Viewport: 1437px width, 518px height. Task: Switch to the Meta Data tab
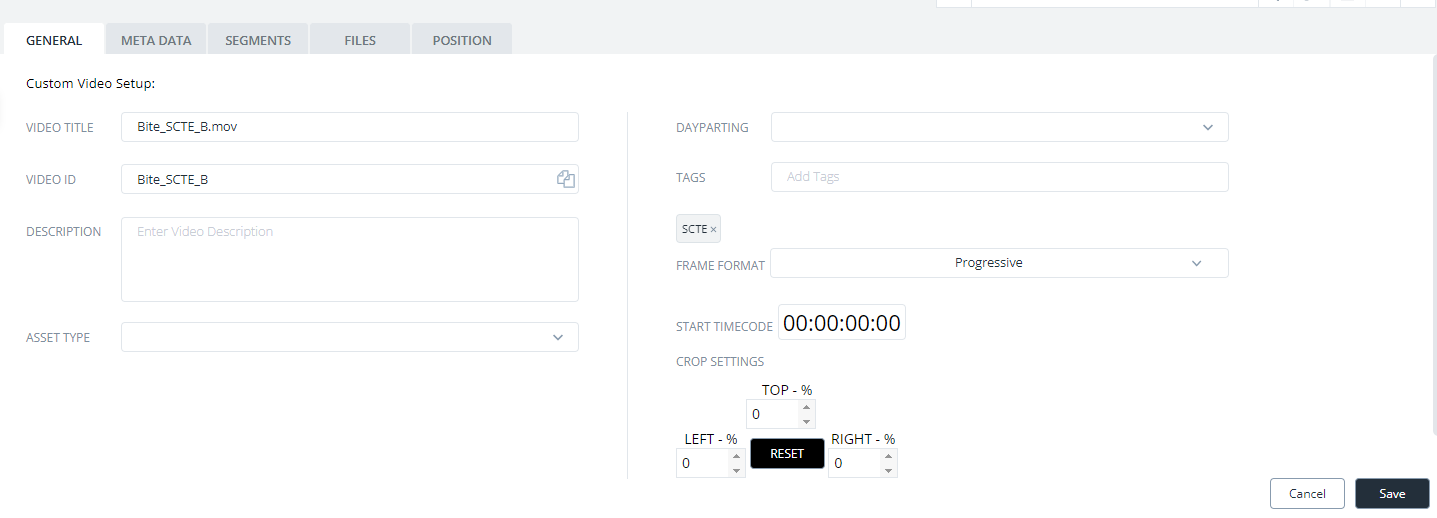[x=156, y=40]
